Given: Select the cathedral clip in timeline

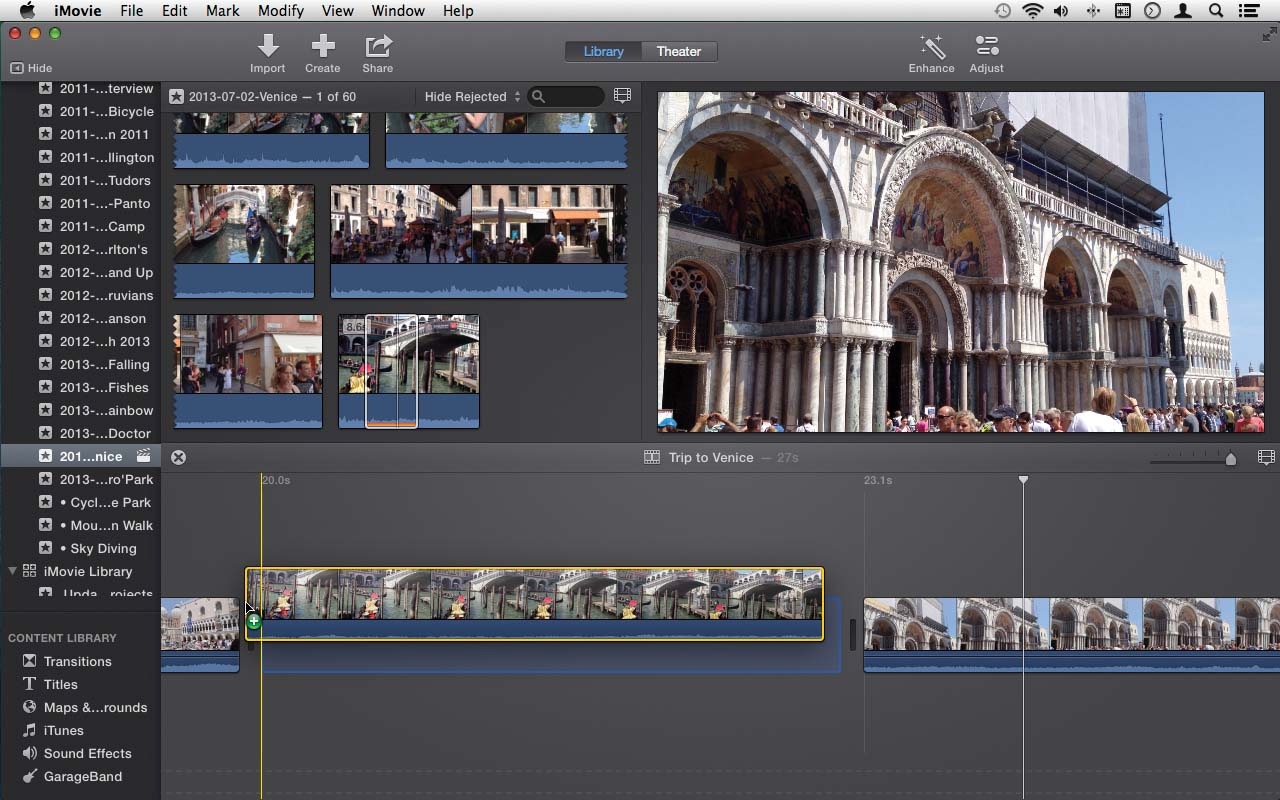Looking at the screenshot, I should click(1071, 634).
